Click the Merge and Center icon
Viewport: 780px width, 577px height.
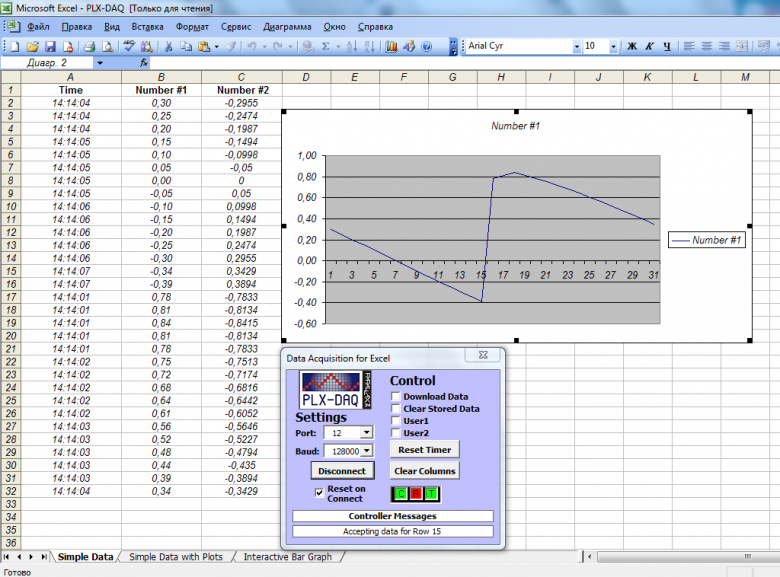coord(742,46)
